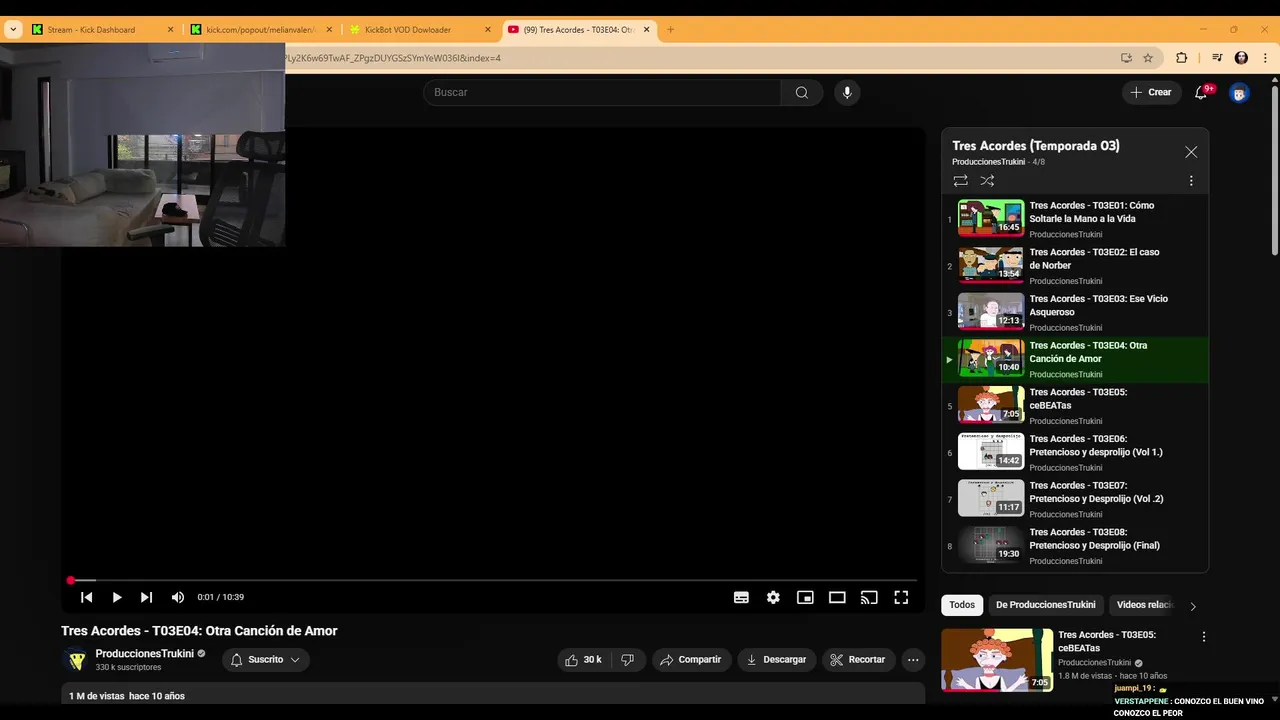Image resolution: width=1280 pixels, height=720 pixels.
Task: Toggle playlist shuffle
Action: click(987, 181)
